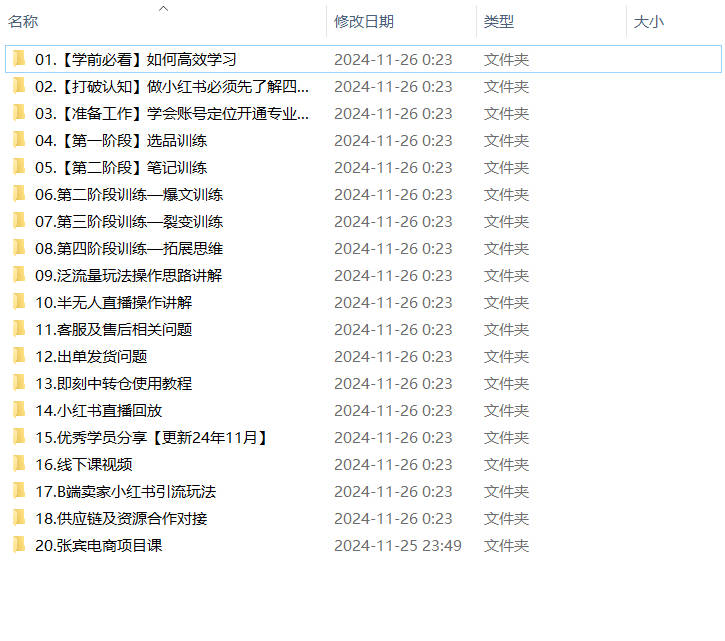Sort by the 类型 column header
This screenshot has height=641, width=725.
tap(499, 22)
